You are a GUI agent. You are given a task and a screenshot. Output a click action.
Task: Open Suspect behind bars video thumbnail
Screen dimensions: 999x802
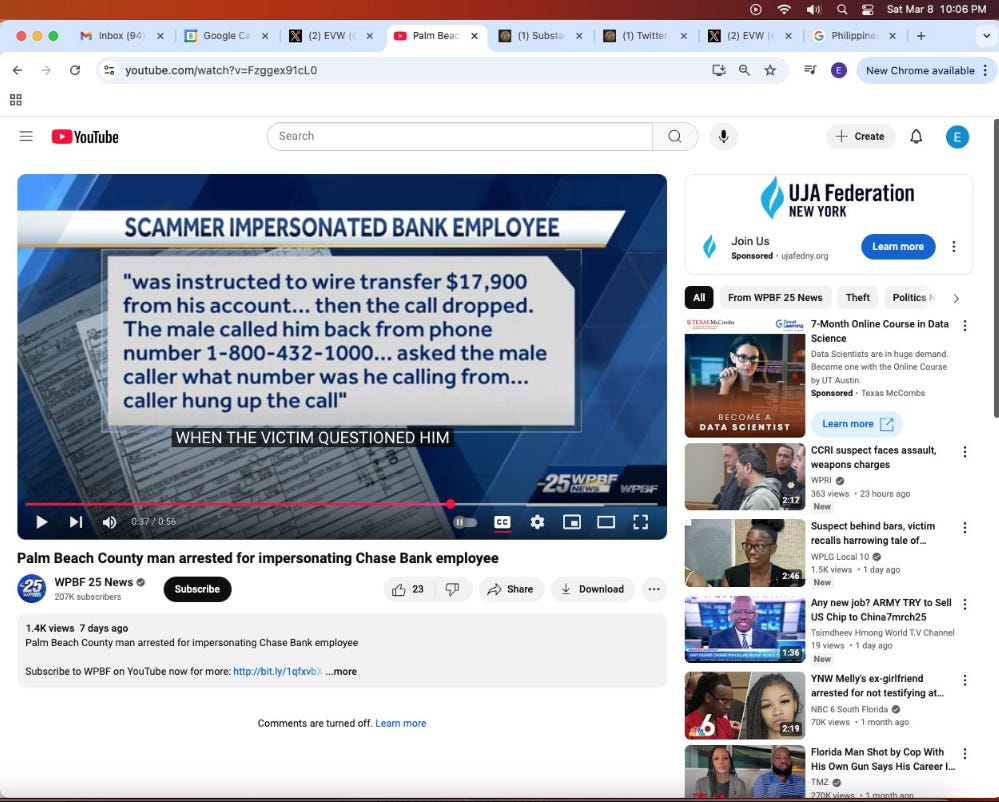(x=745, y=553)
